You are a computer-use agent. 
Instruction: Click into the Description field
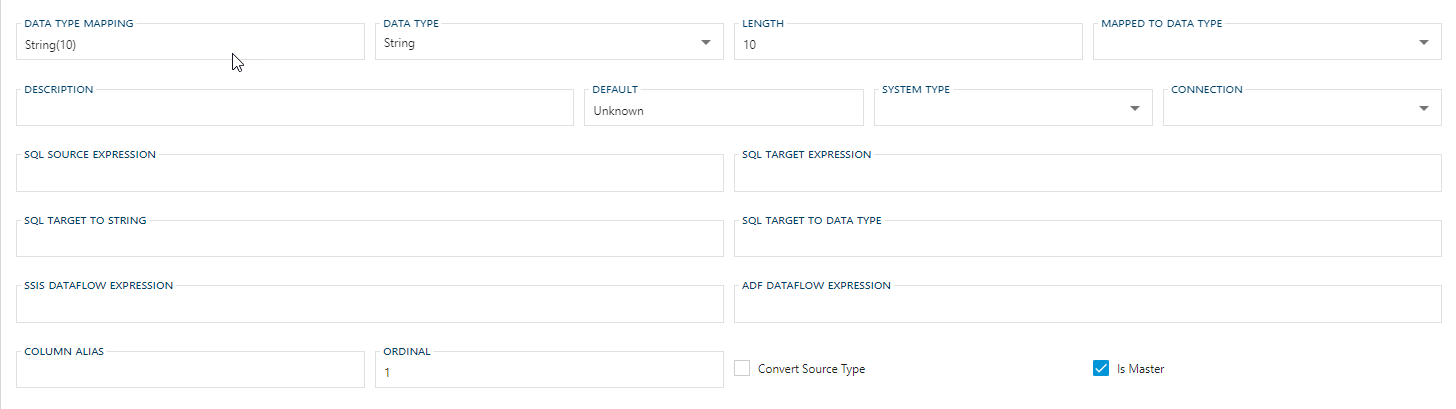[x=295, y=110]
